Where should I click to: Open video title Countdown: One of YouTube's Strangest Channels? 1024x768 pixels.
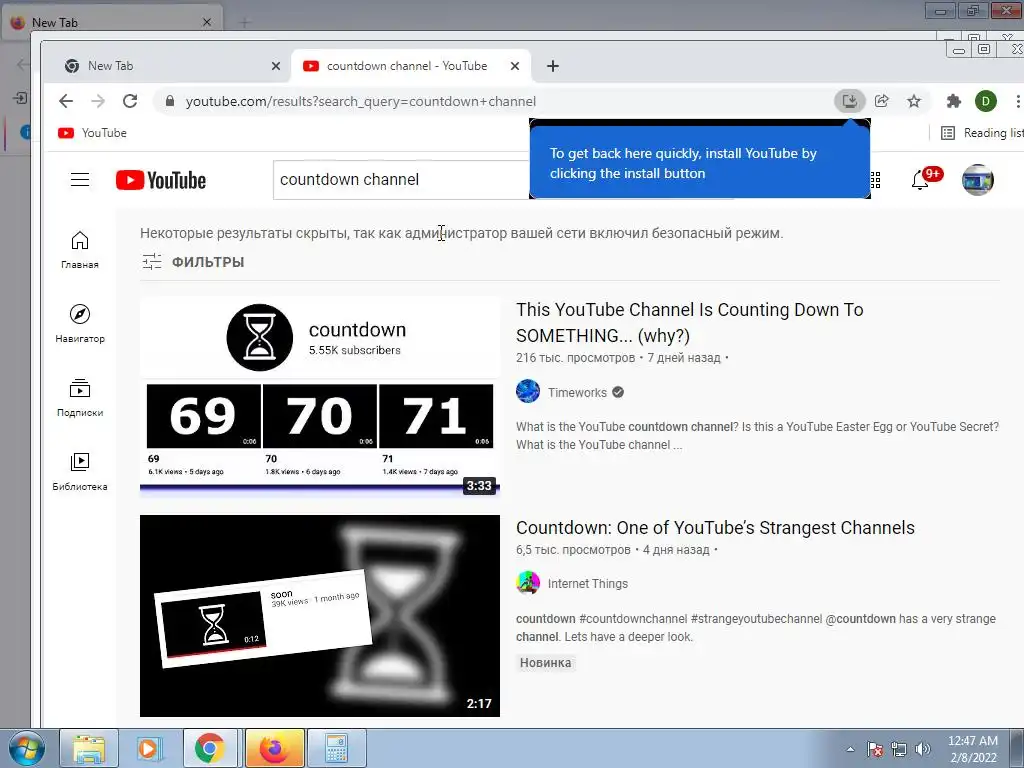tap(715, 528)
